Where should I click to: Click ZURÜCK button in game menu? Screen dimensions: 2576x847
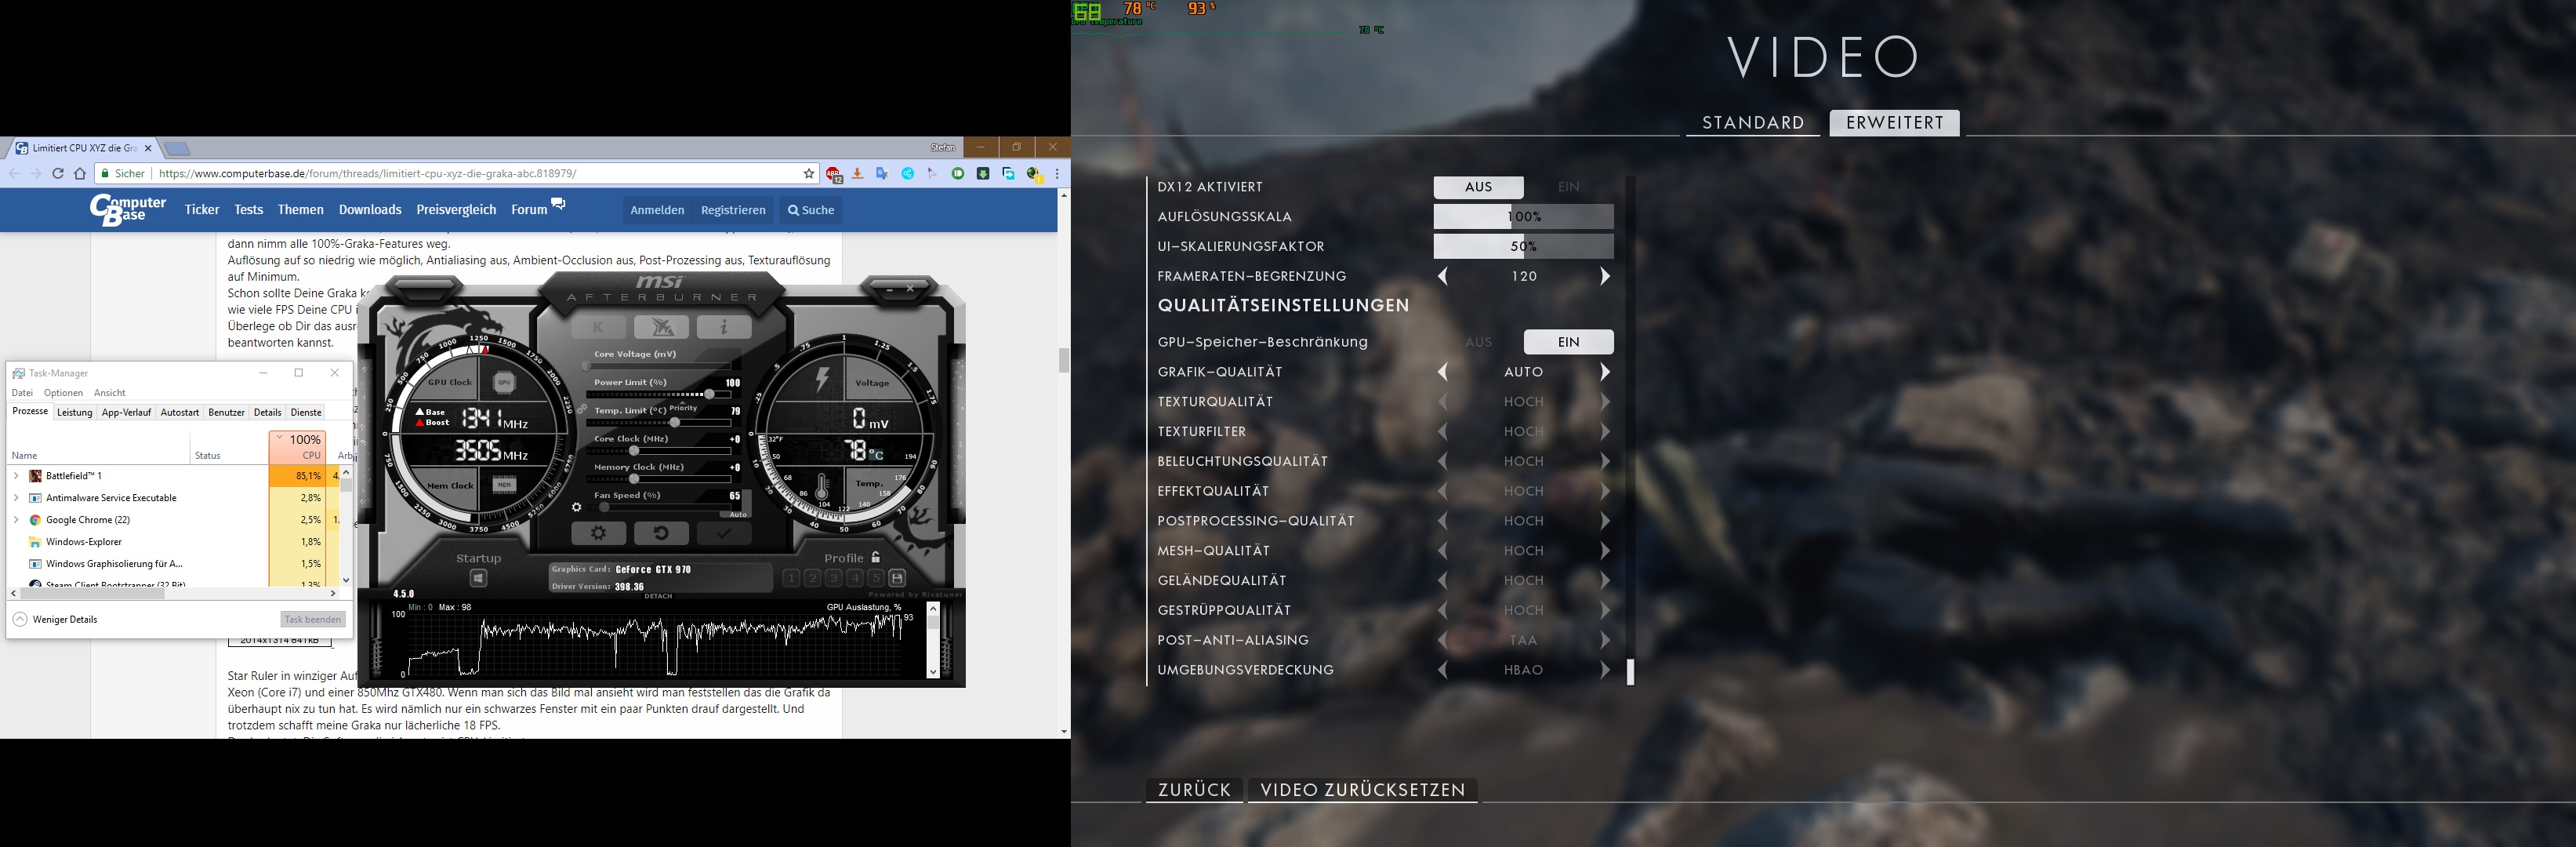click(1194, 790)
